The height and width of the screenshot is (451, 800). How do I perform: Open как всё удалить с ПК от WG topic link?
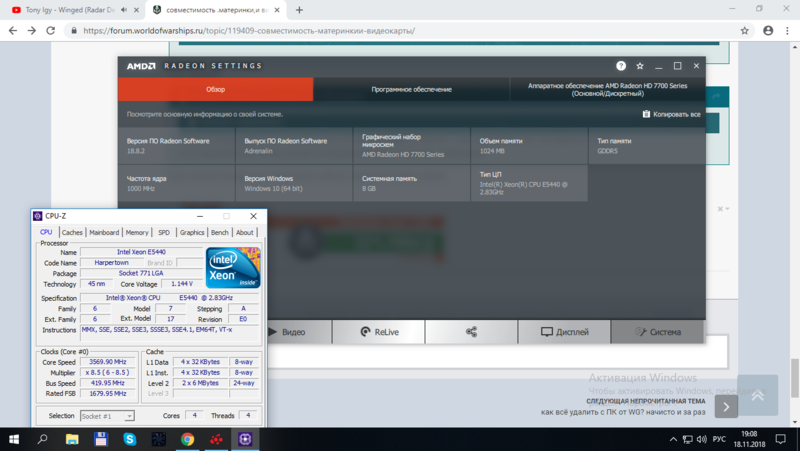click(x=623, y=412)
